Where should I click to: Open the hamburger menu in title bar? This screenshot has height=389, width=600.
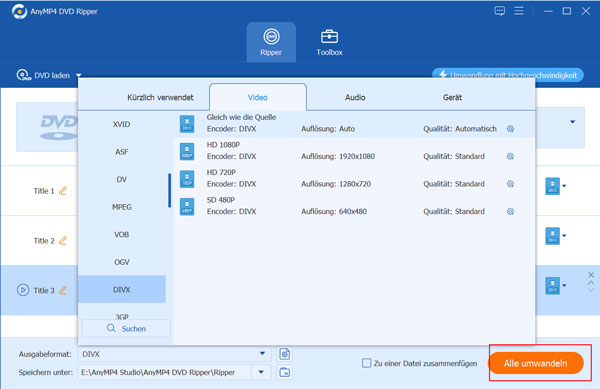[519, 11]
